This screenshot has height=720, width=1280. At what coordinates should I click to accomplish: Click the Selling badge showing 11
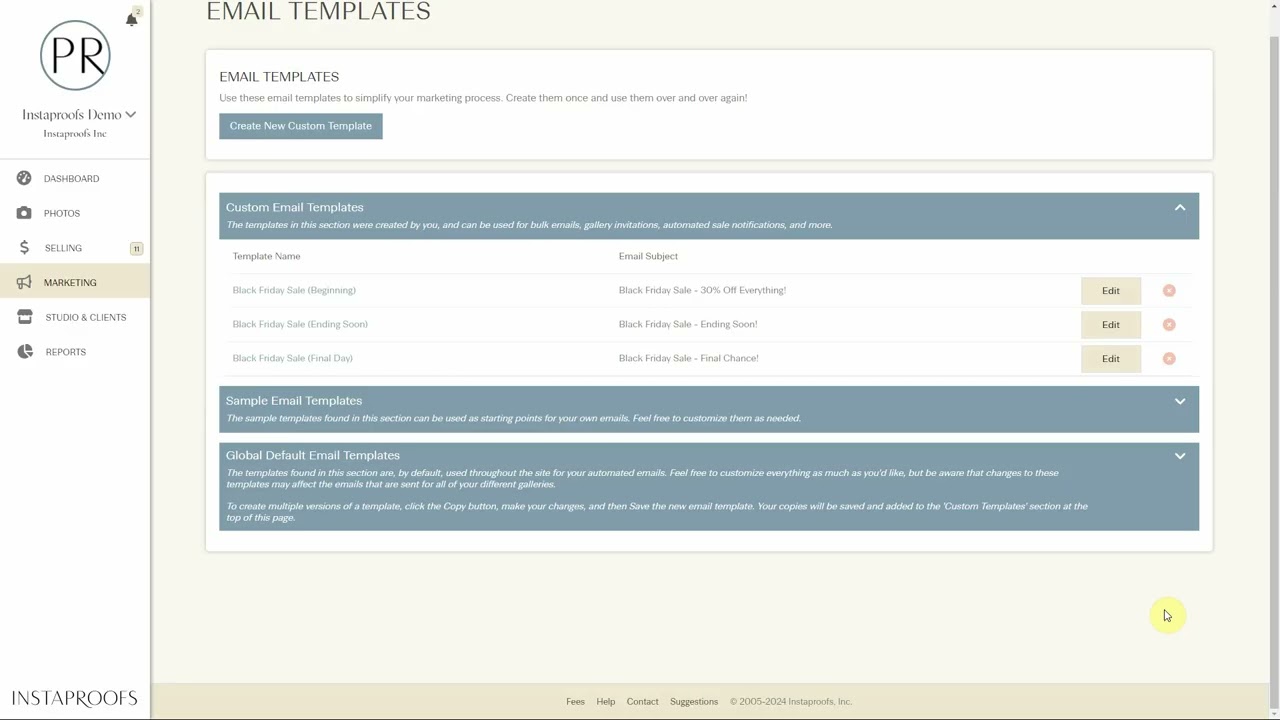(x=136, y=248)
